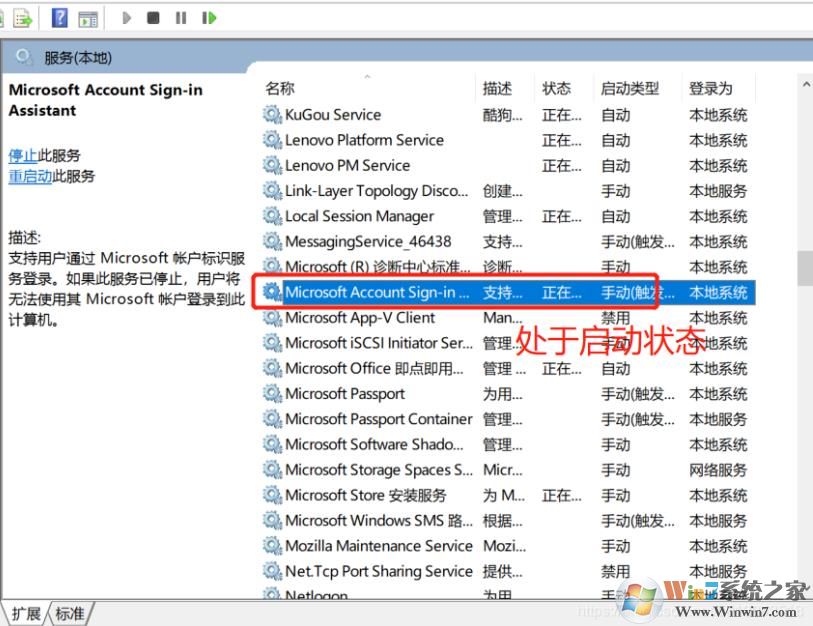The width and height of the screenshot is (813, 626).
Task: Click the 停止 link to stop service
Action: (23, 155)
